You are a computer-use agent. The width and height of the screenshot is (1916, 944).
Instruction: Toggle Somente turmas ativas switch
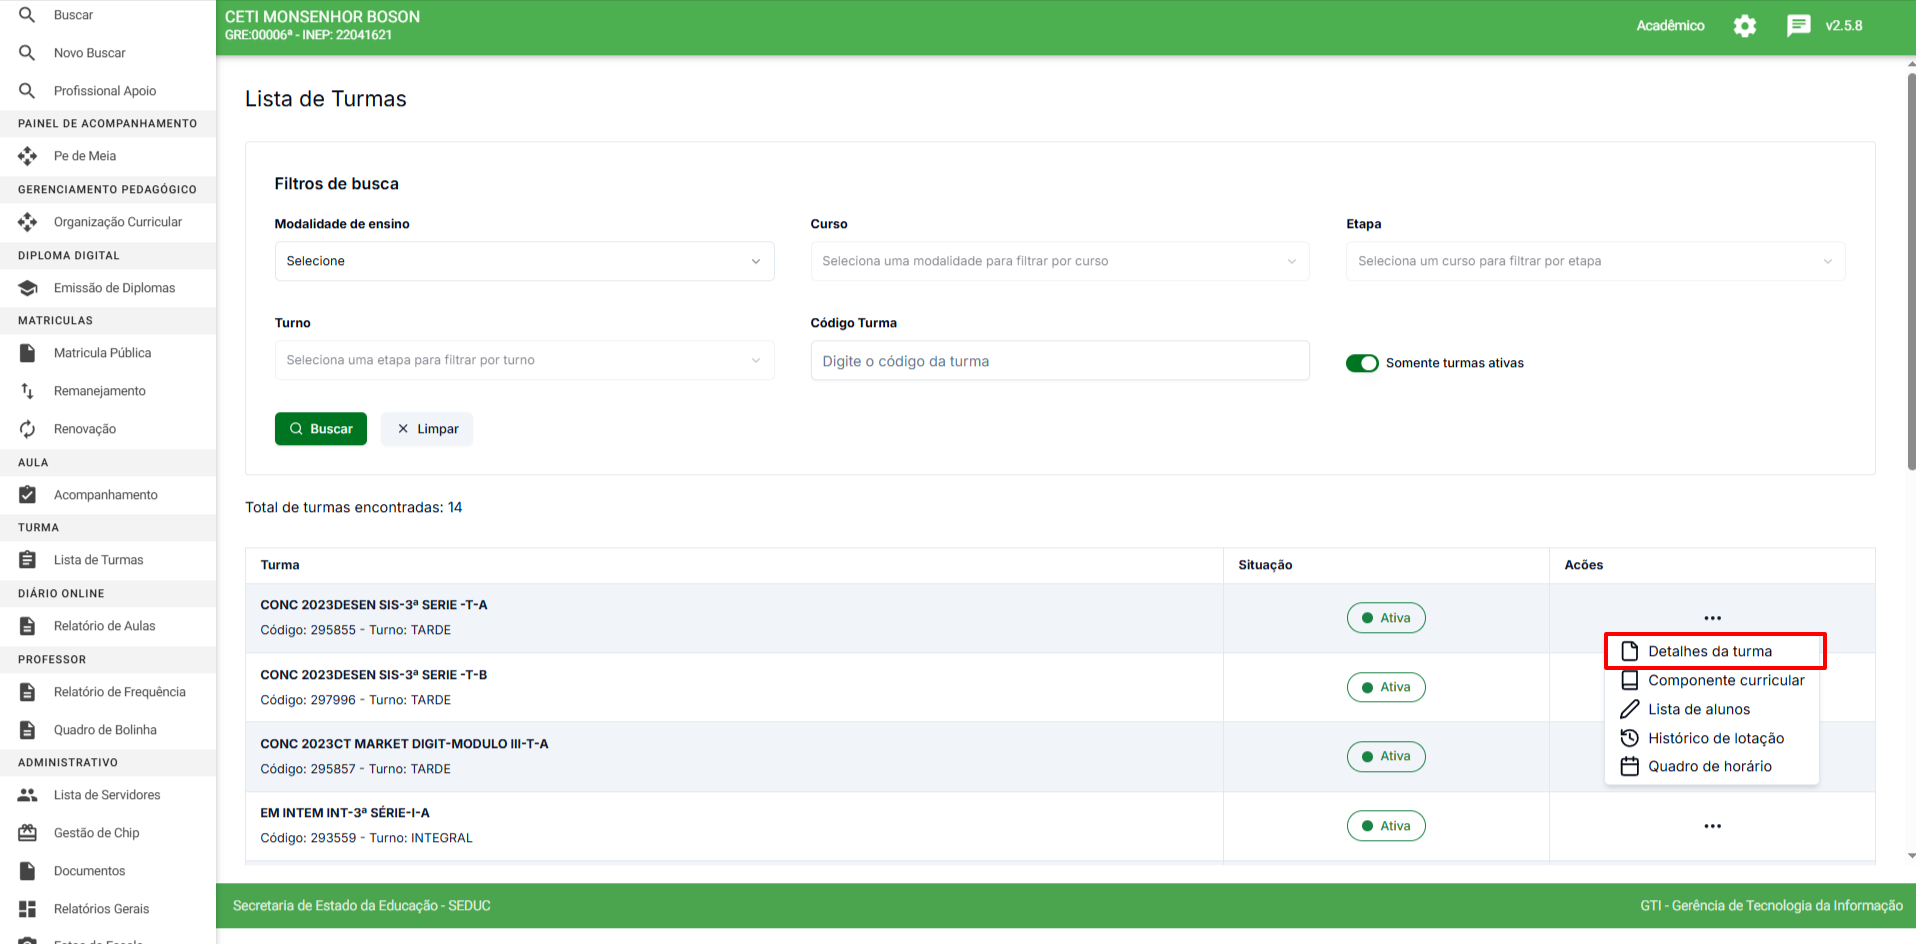[x=1361, y=363]
